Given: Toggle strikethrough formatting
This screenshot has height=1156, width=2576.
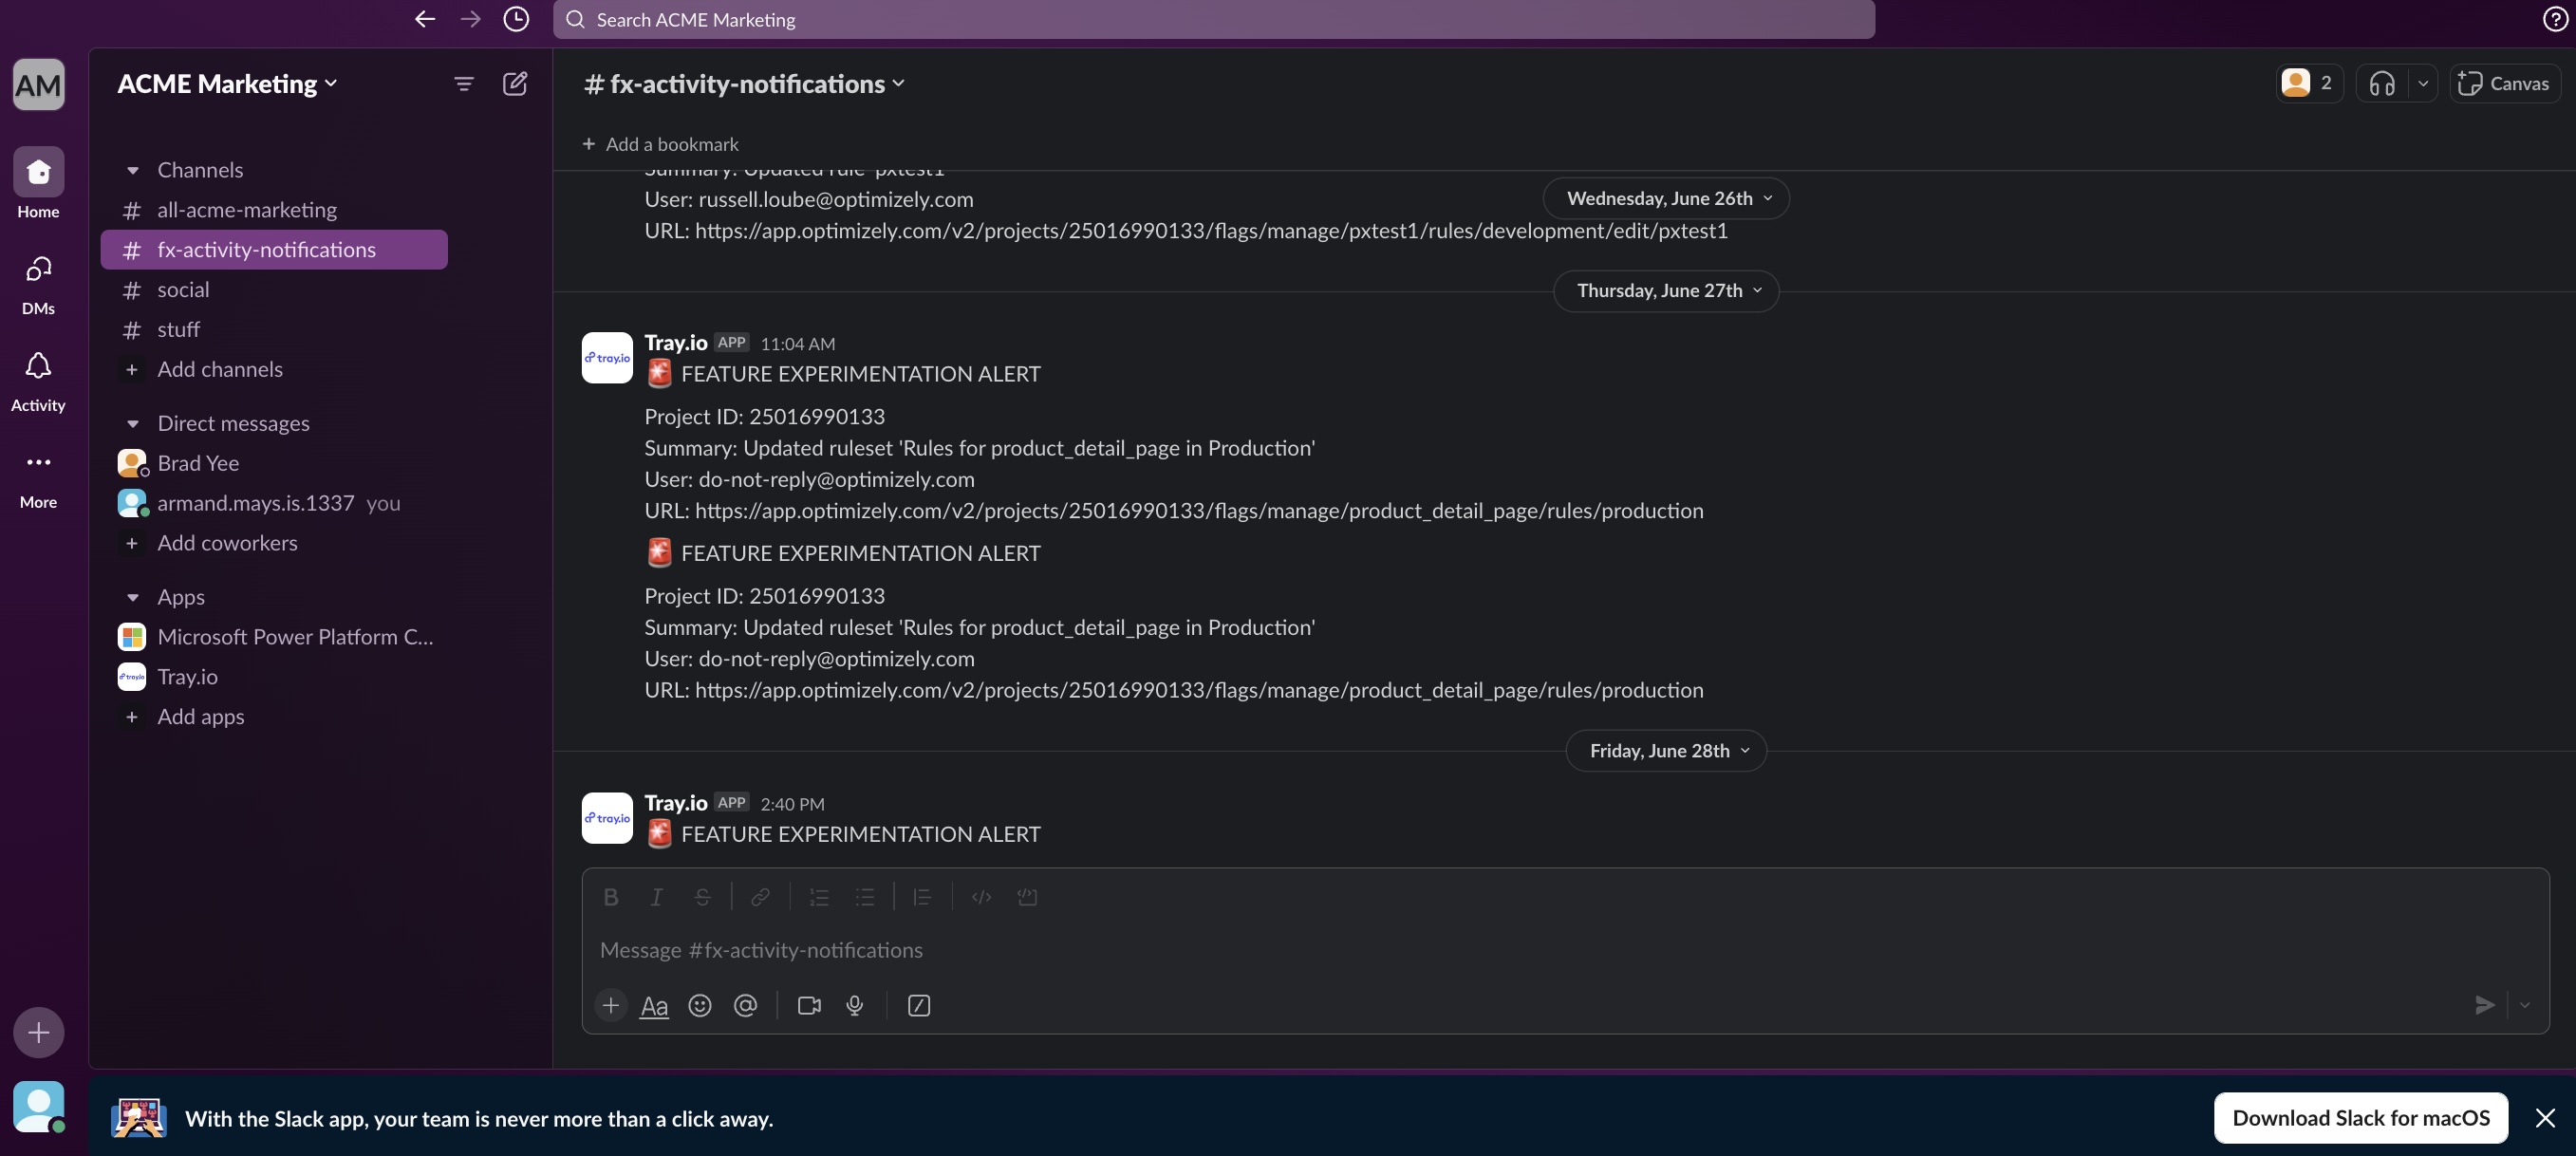Looking at the screenshot, I should click(x=702, y=897).
